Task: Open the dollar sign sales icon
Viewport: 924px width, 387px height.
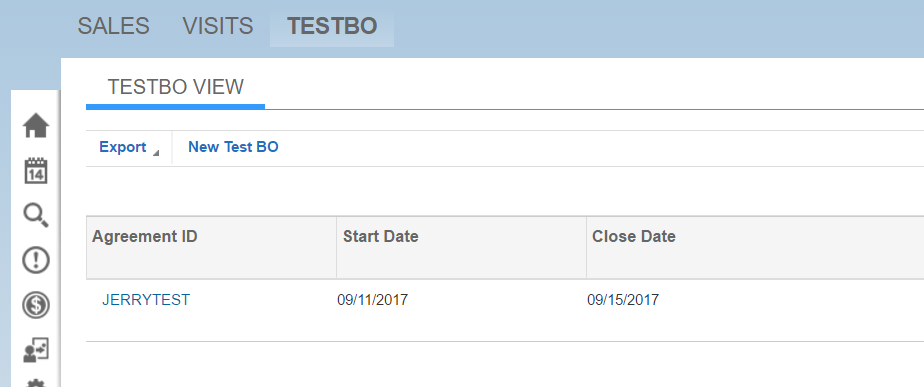Action: click(x=36, y=305)
